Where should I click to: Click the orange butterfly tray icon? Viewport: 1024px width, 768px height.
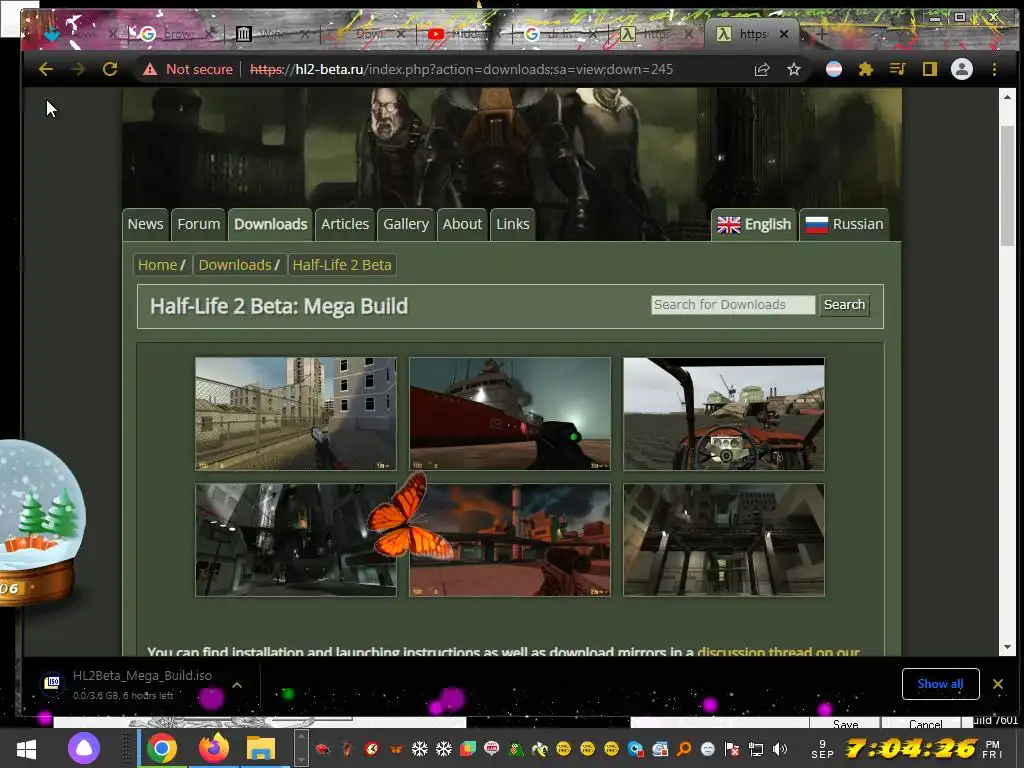[x=395, y=749]
